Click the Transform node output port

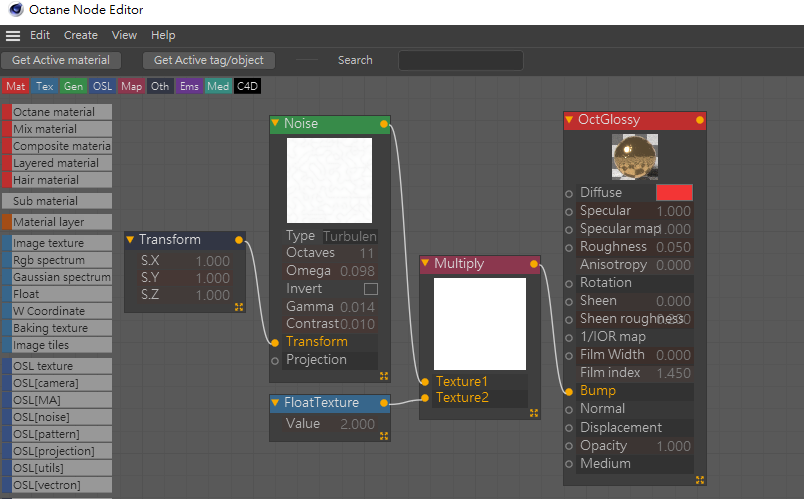coord(239,240)
